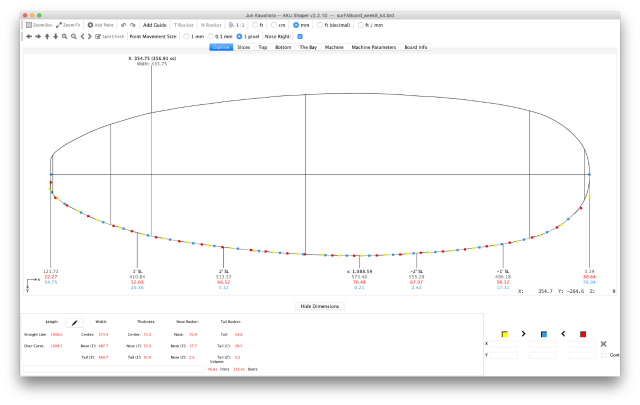Screen dimensions: 640x405
Task: Pan right with the right arrow
Action: click(x=38, y=36)
